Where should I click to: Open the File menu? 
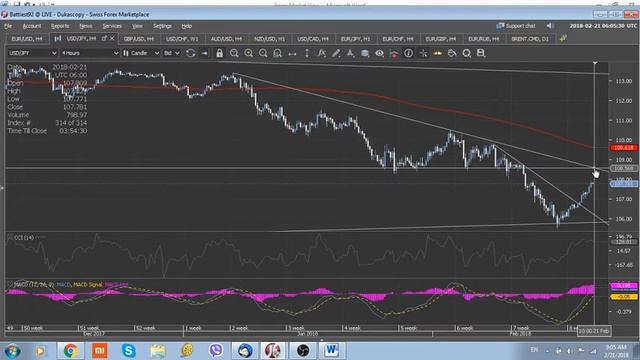point(8,26)
